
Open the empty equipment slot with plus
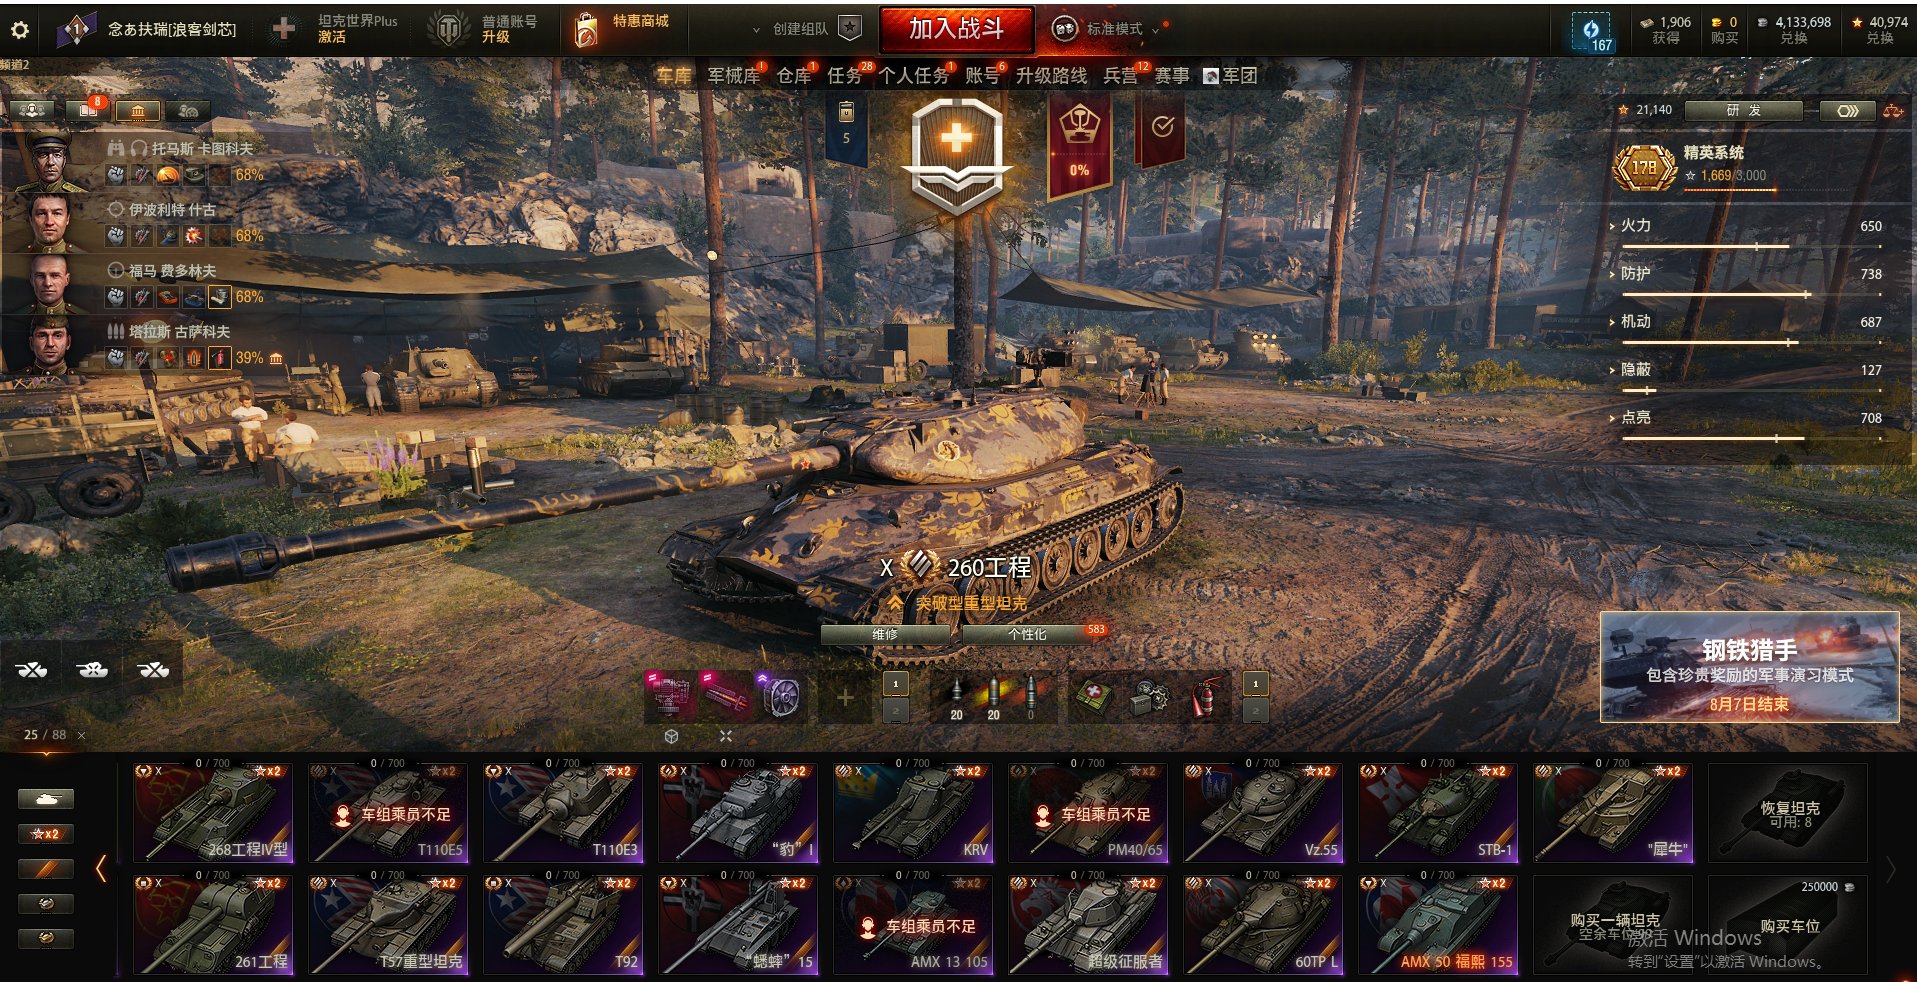point(845,697)
